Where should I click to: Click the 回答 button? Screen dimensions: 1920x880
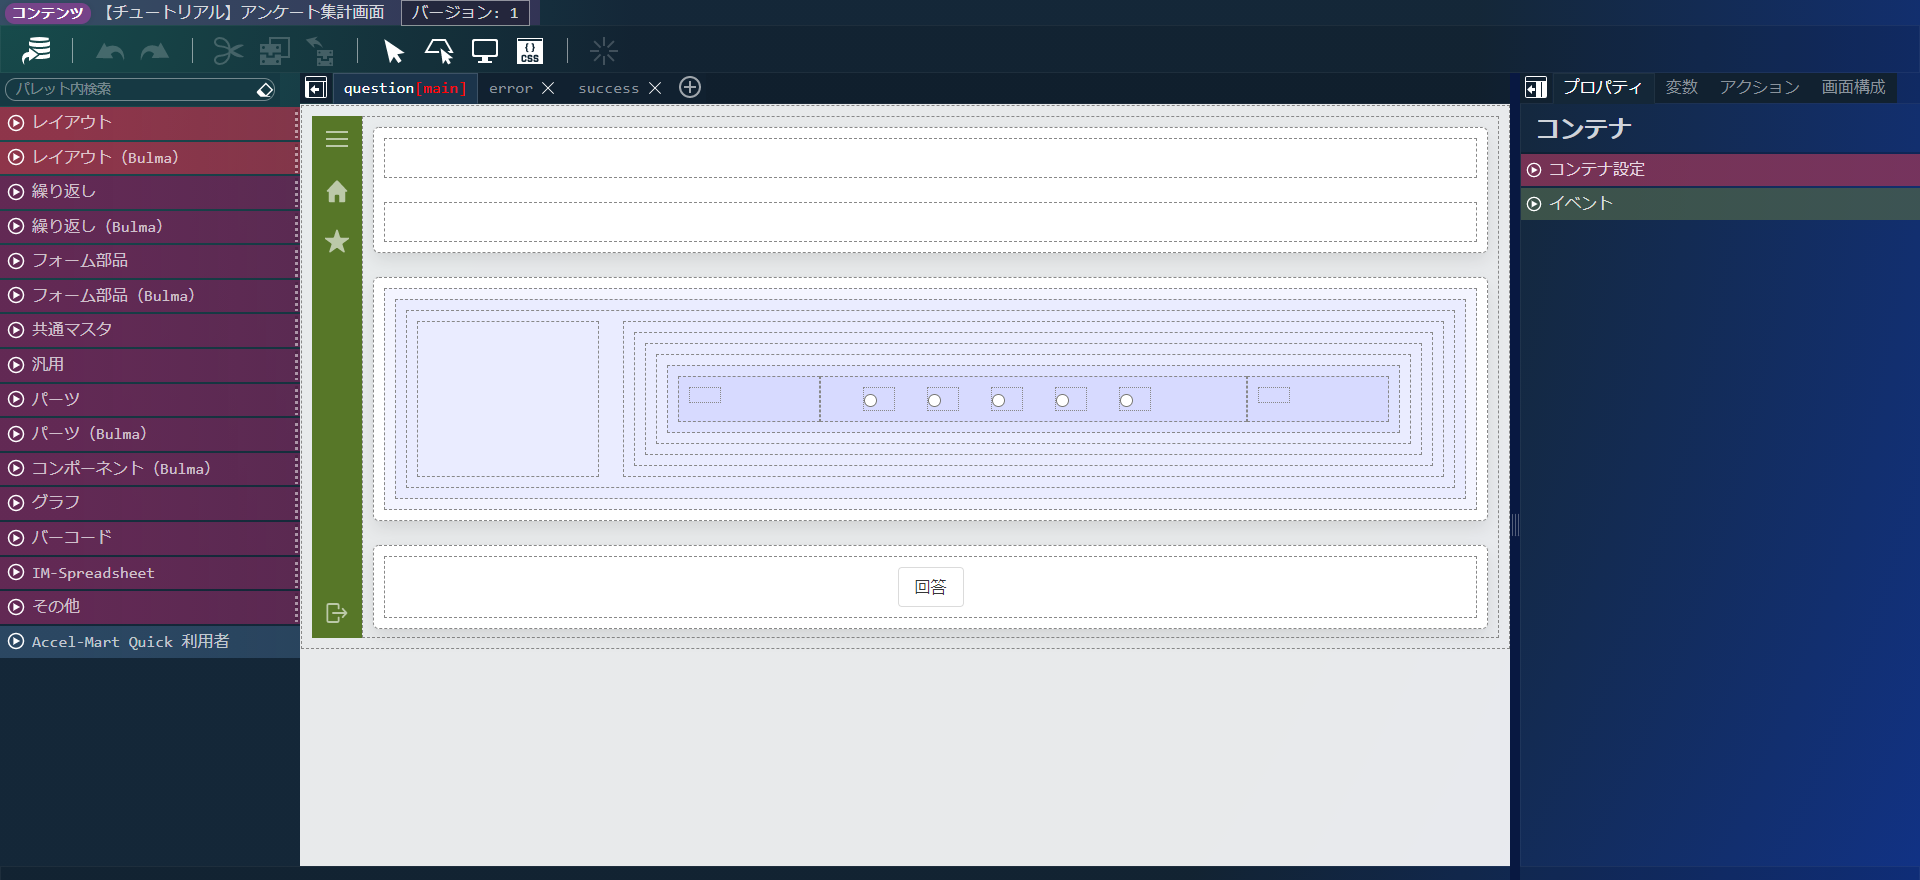[930, 587]
